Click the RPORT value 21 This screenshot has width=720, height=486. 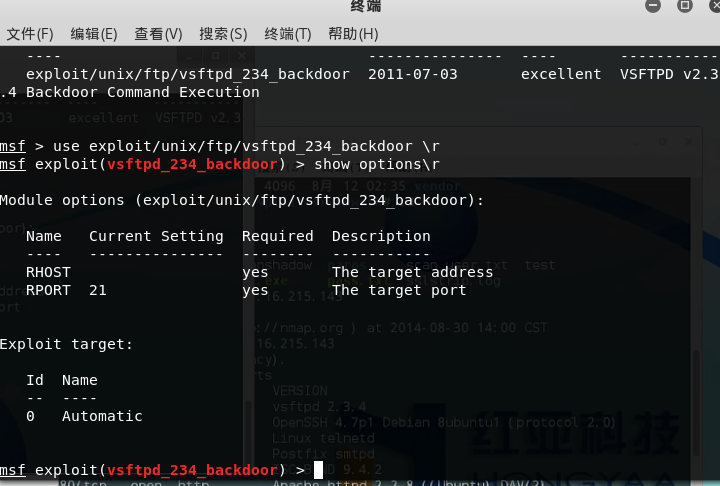pyautogui.click(x=98, y=290)
